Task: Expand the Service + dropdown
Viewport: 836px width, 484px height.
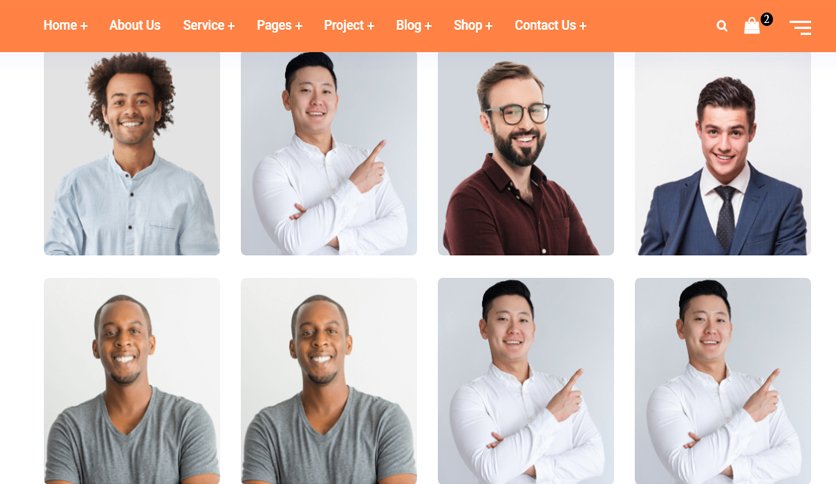Action: pos(209,26)
